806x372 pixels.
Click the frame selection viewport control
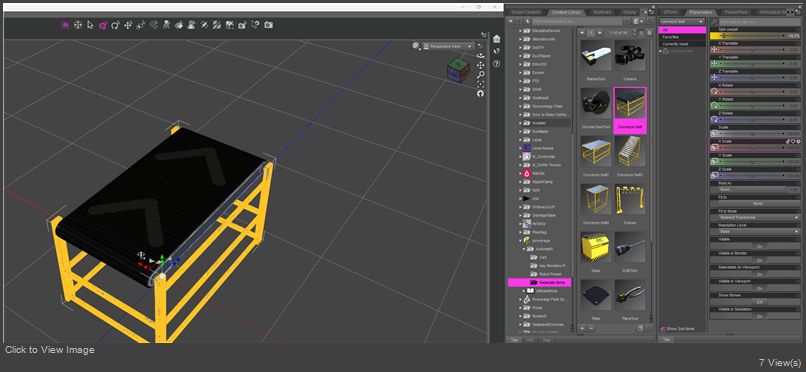click(481, 84)
